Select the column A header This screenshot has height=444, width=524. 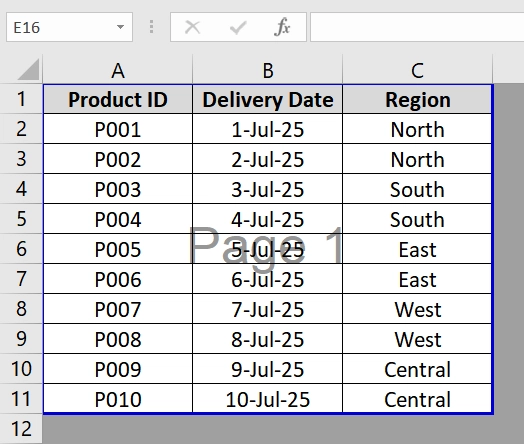coord(118,70)
